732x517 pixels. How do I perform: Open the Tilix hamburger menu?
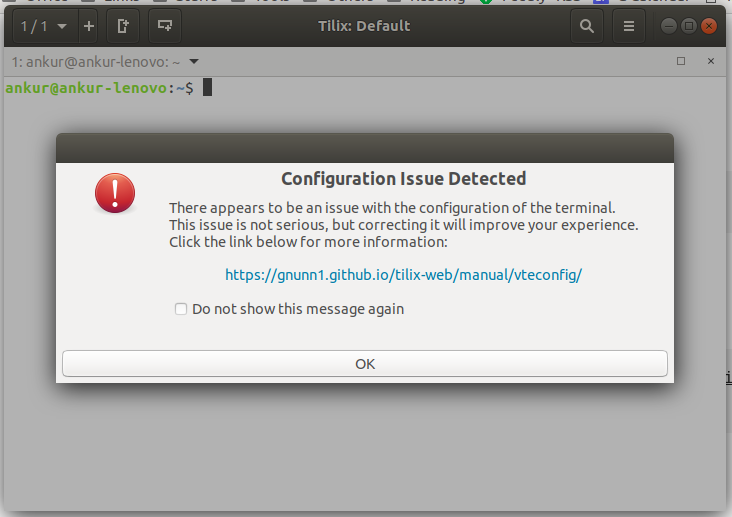(x=629, y=26)
